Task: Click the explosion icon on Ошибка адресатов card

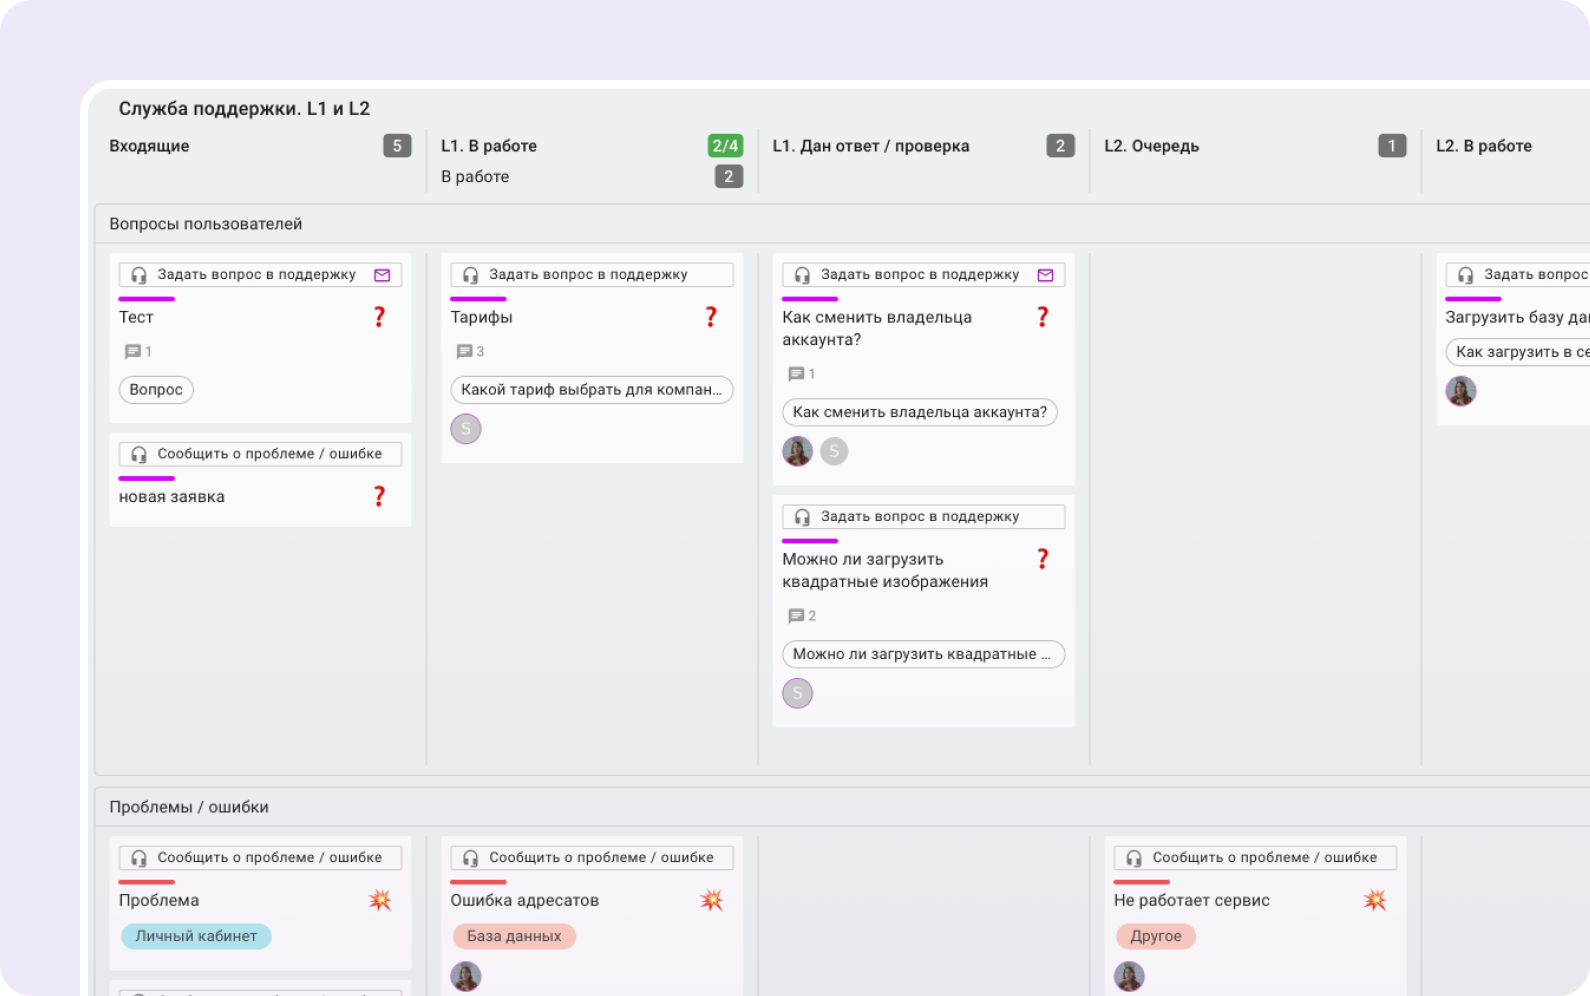Action: [711, 900]
